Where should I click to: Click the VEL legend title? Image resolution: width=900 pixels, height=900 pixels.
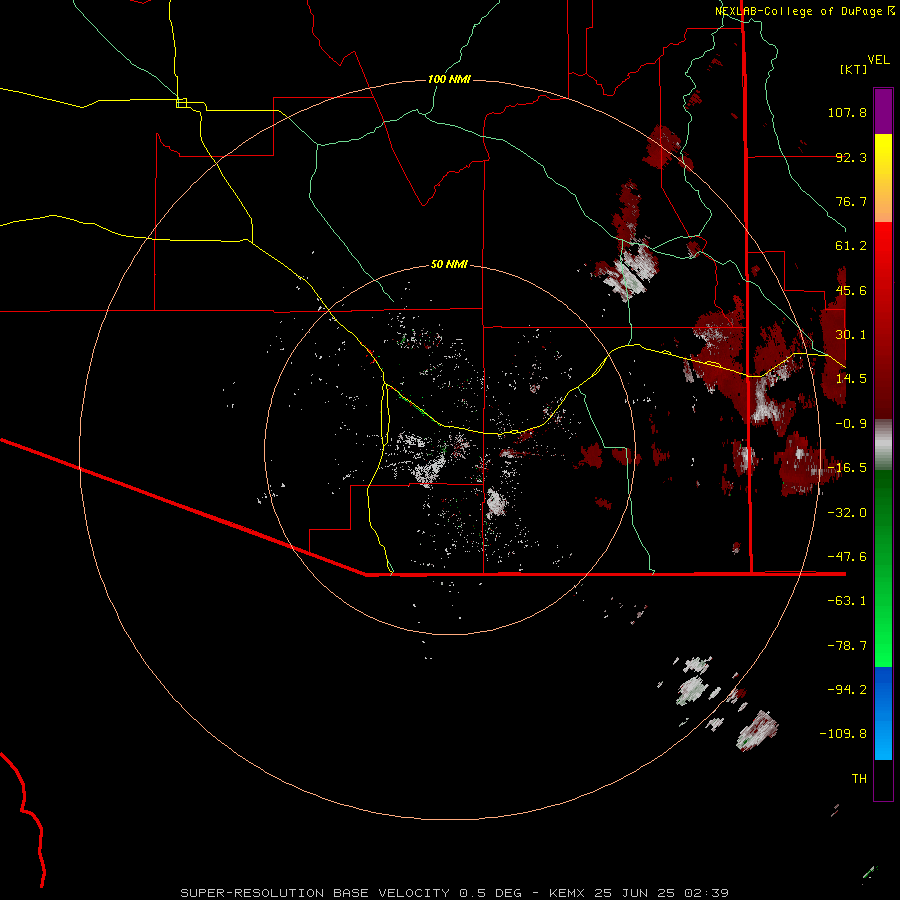[879, 59]
